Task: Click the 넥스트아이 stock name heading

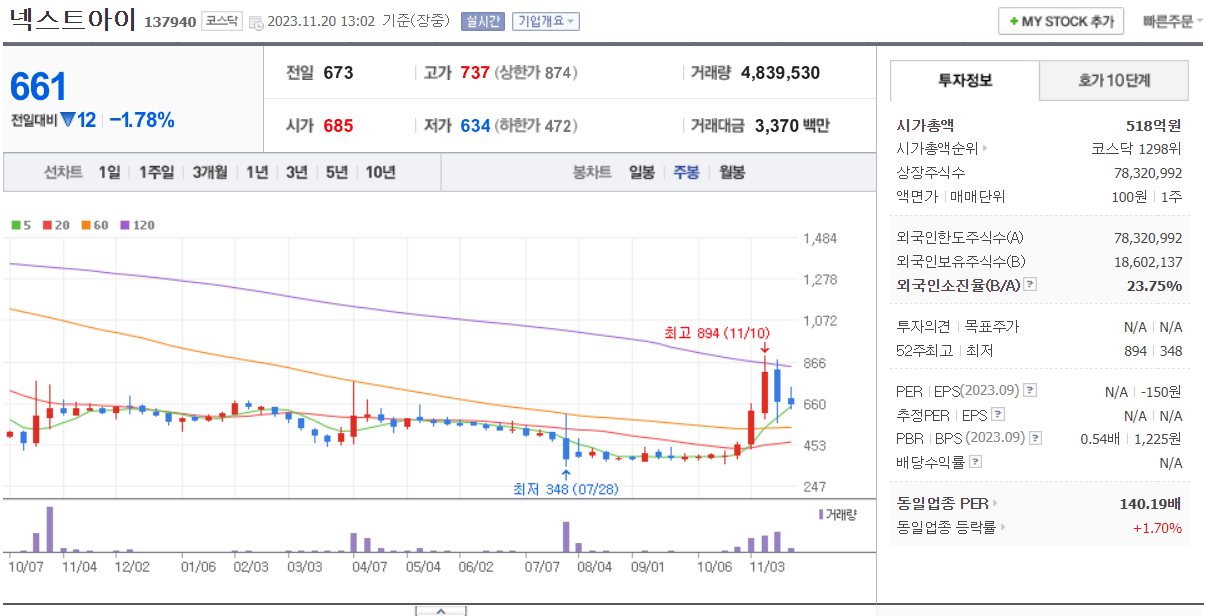Action: point(71,20)
